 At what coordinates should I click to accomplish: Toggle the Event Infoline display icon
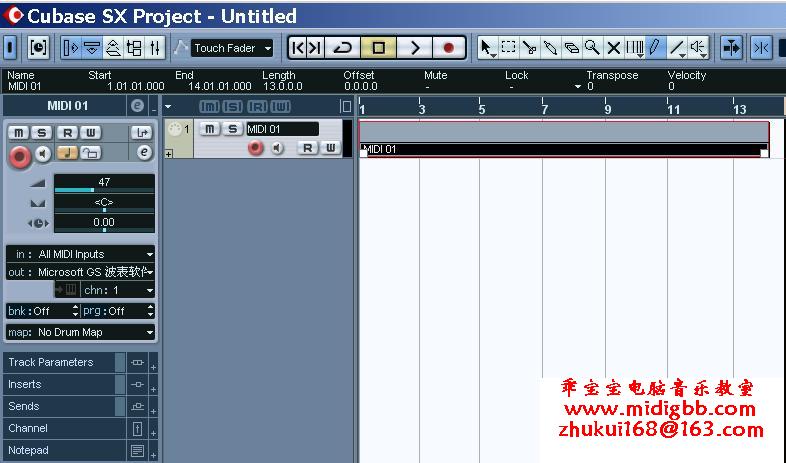tap(92, 48)
